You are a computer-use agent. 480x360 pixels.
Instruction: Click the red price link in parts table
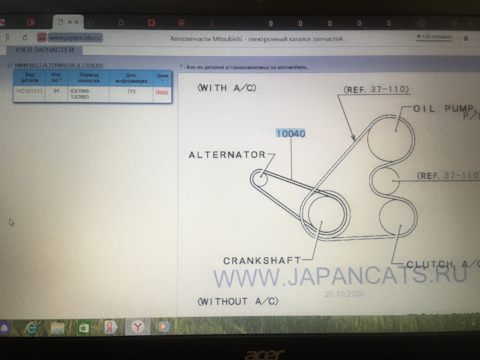click(161, 92)
